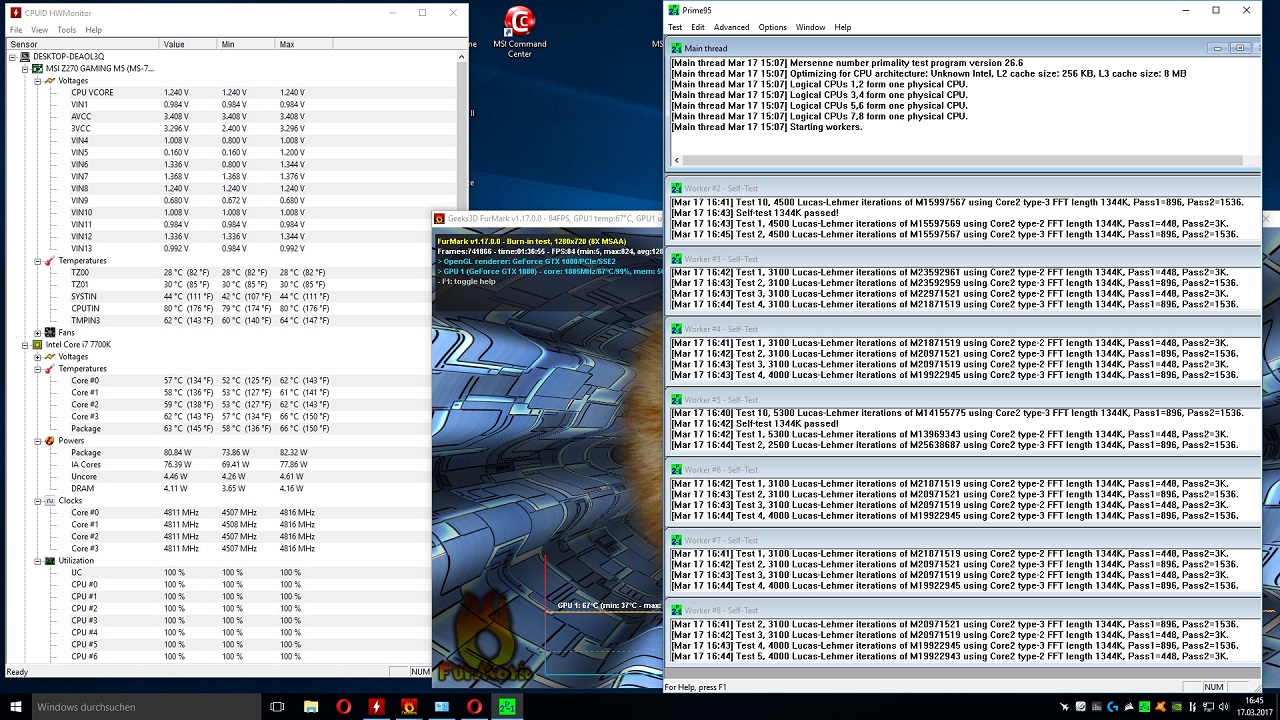
Task: Expand the Fans group
Action: point(38,332)
